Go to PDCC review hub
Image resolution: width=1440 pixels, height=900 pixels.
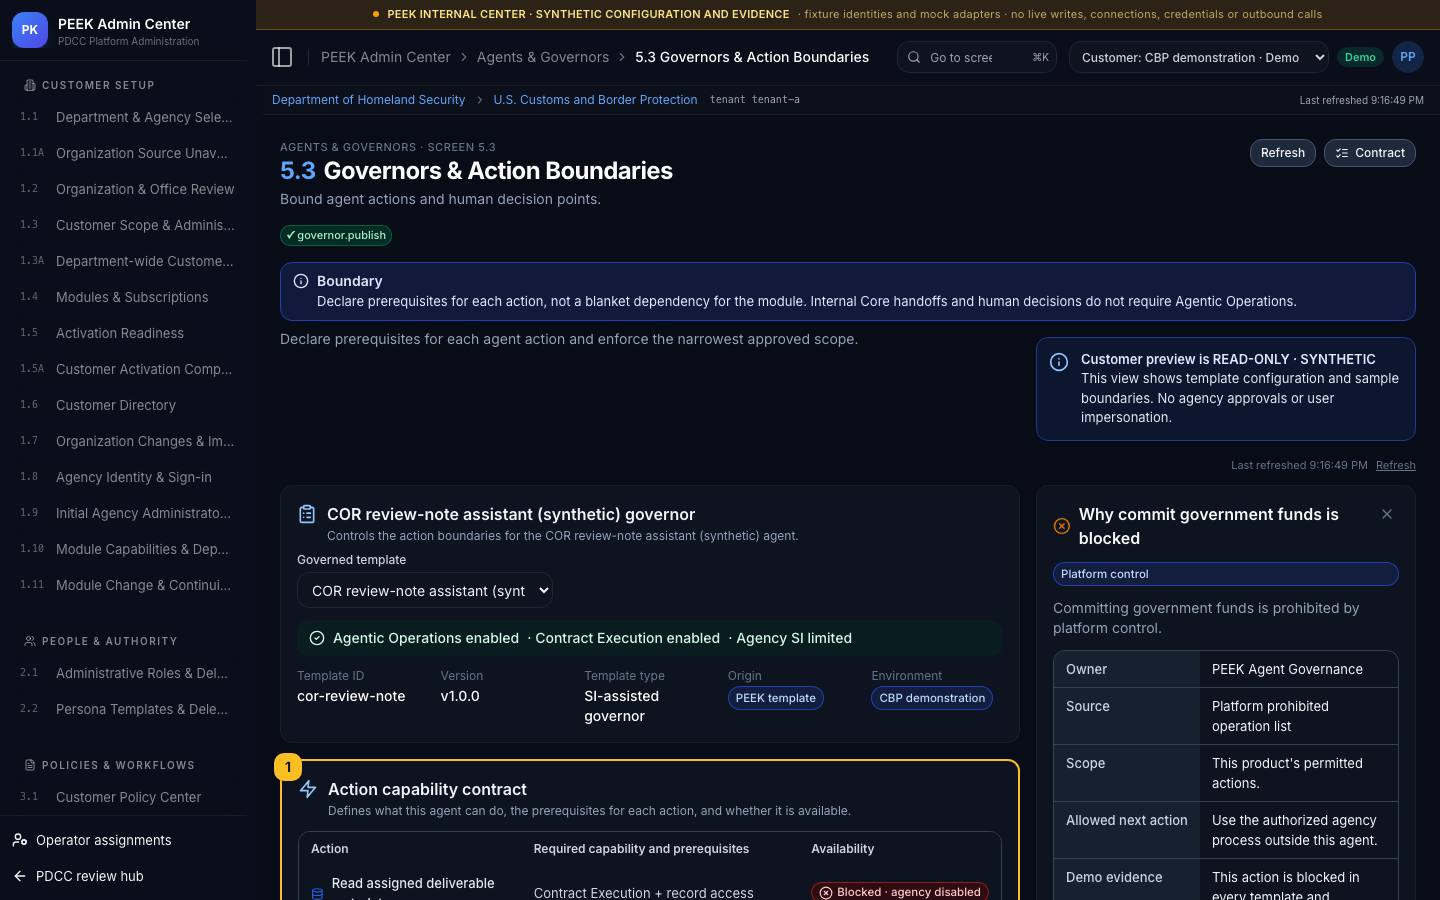90,876
